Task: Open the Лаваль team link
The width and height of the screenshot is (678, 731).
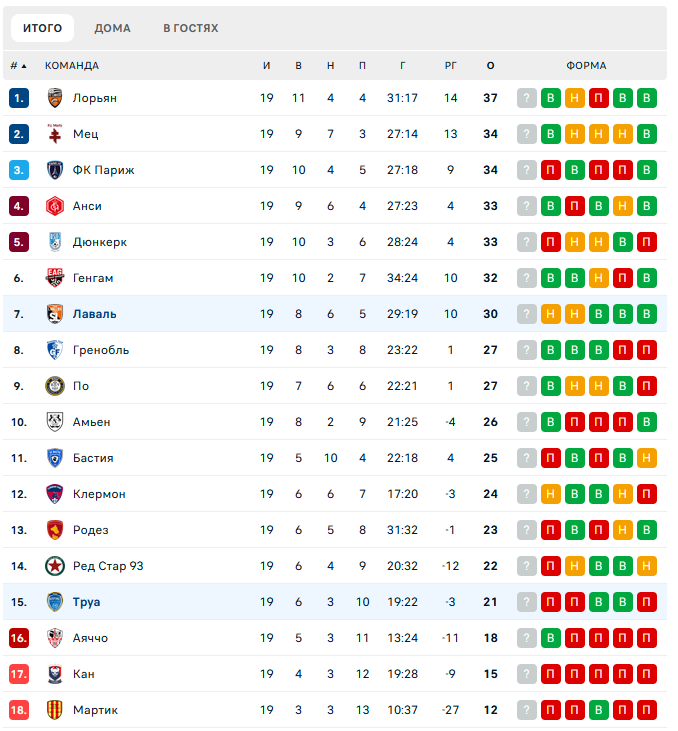Action: [x=94, y=314]
